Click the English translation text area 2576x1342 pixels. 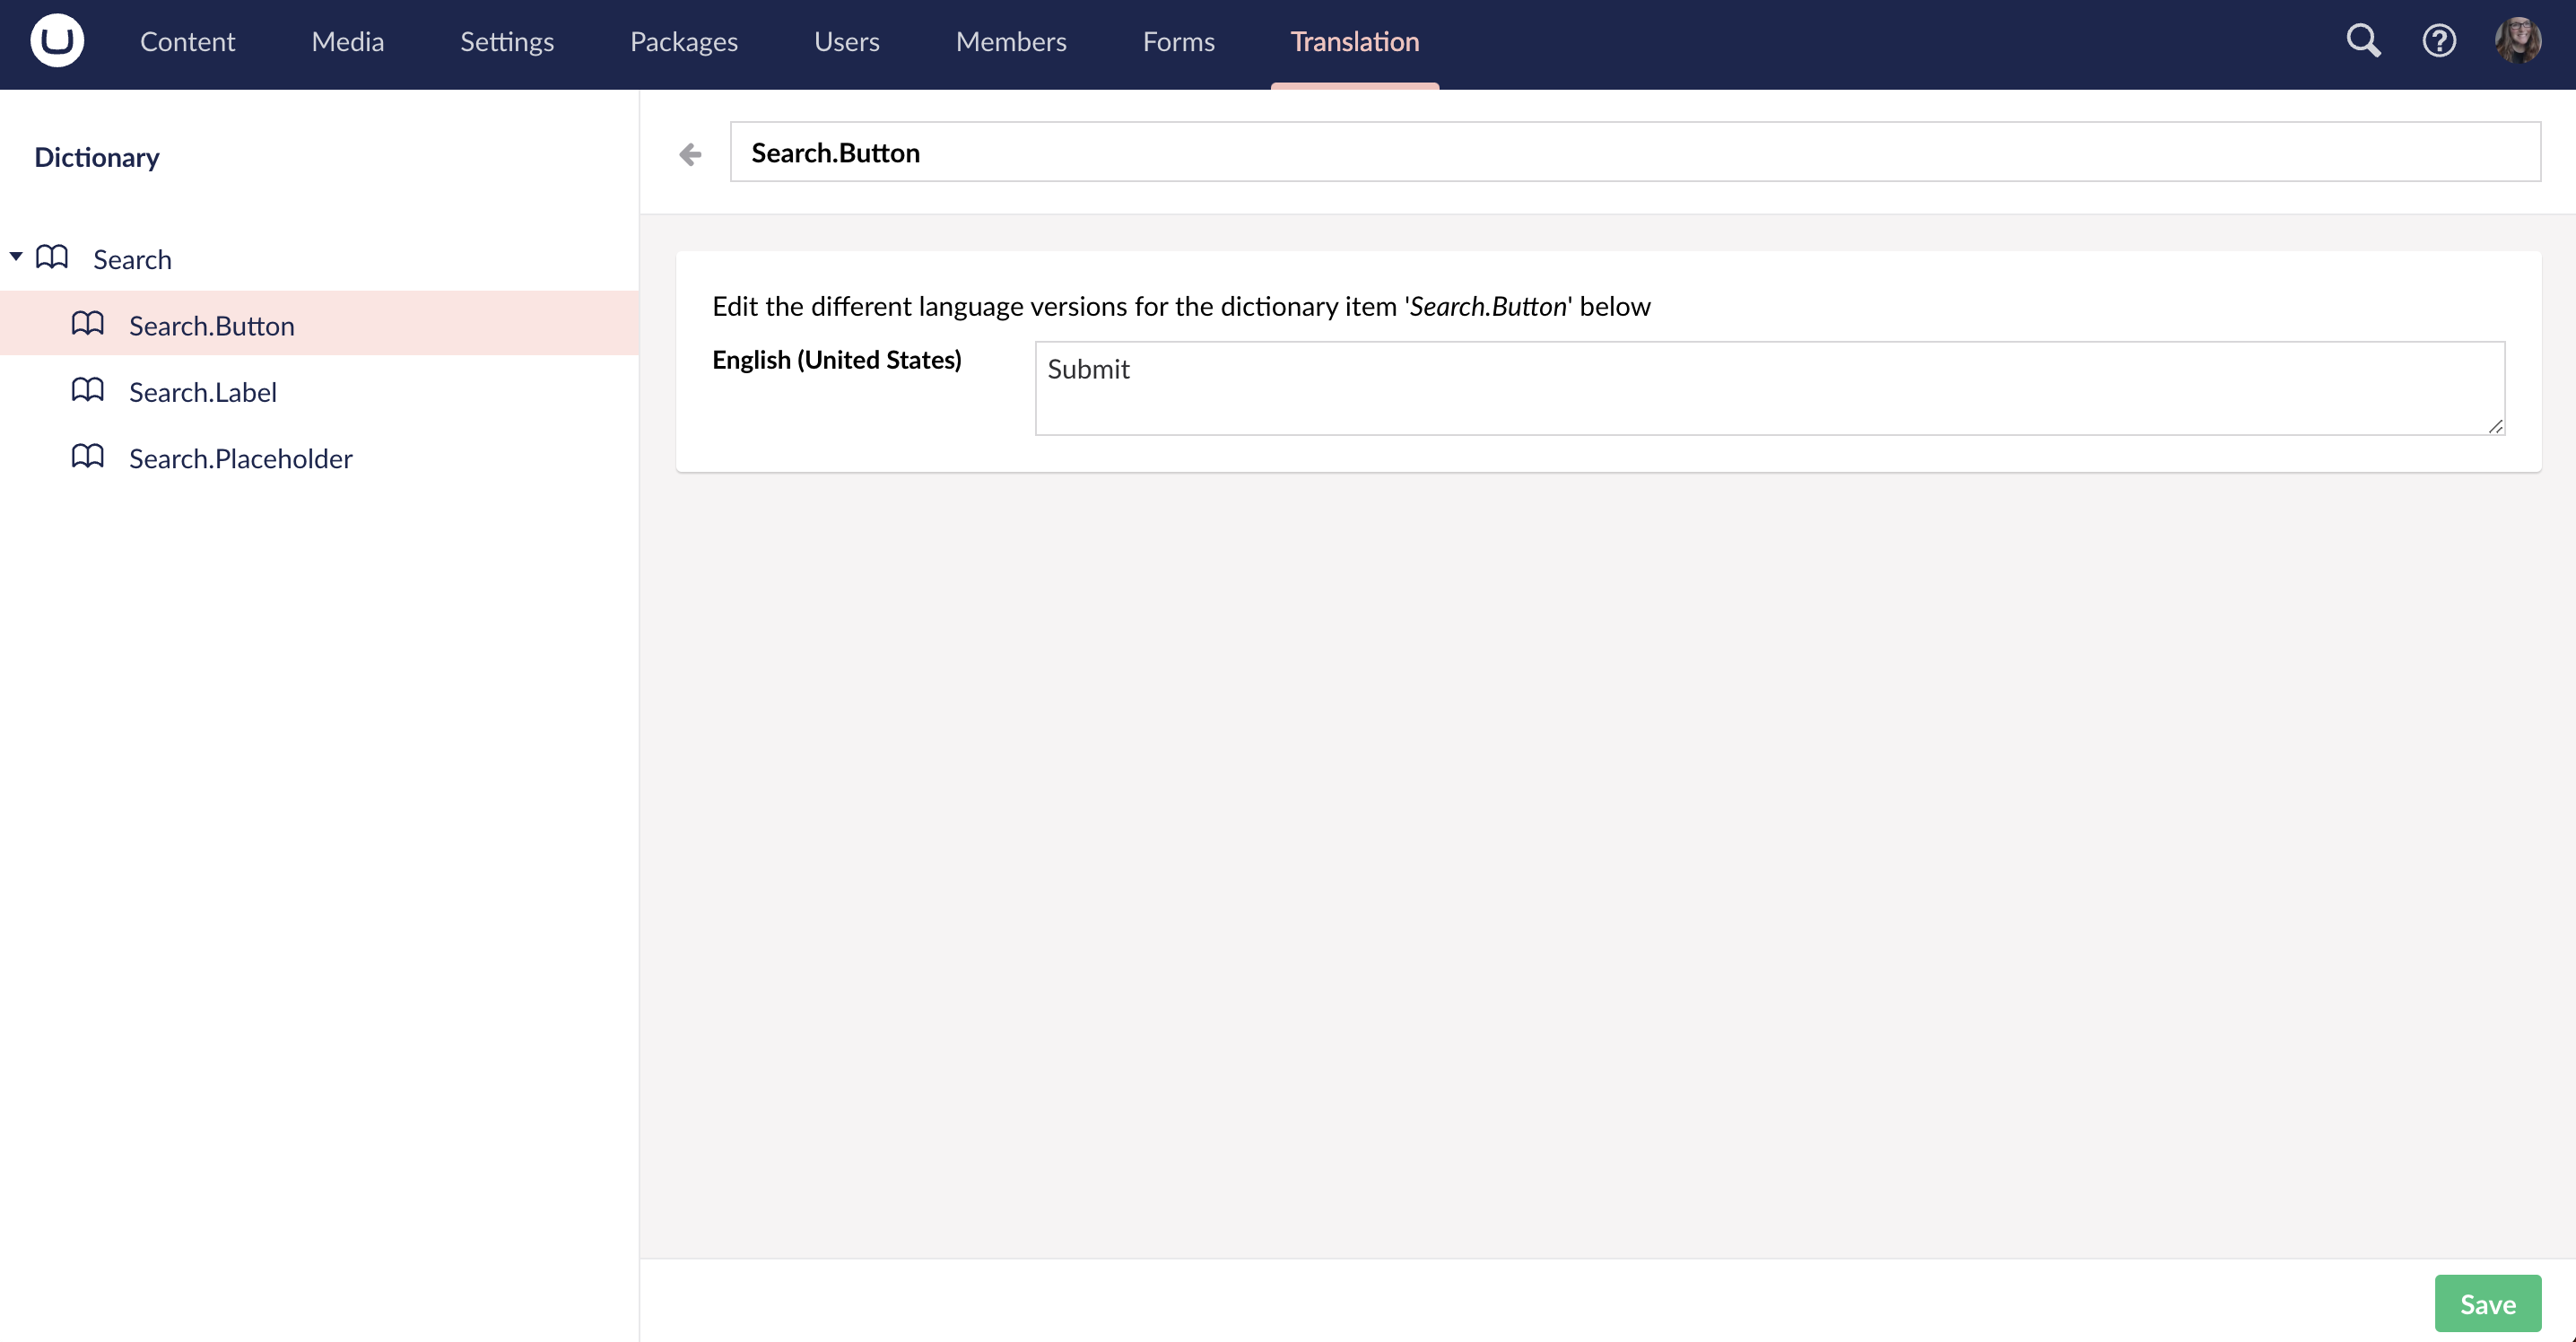1768,388
